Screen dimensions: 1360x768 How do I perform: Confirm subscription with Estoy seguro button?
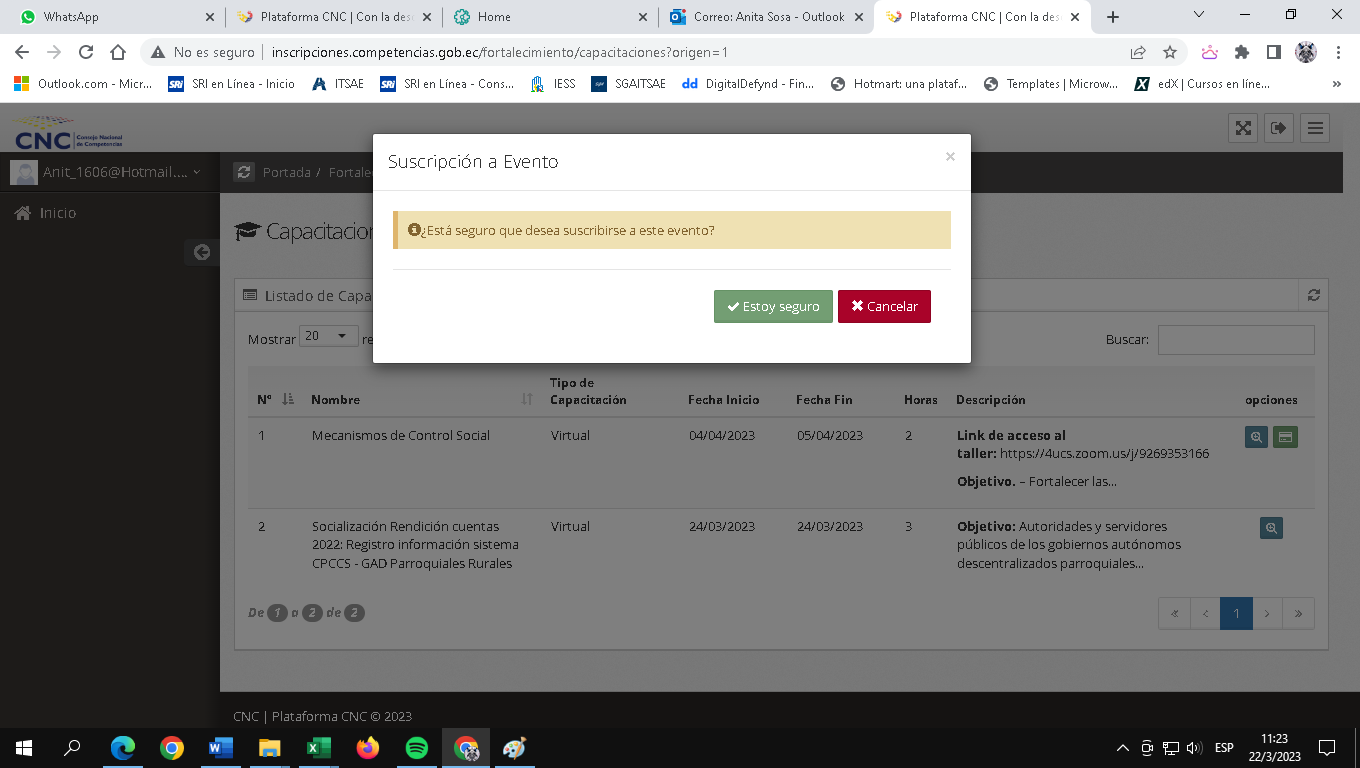click(x=773, y=307)
